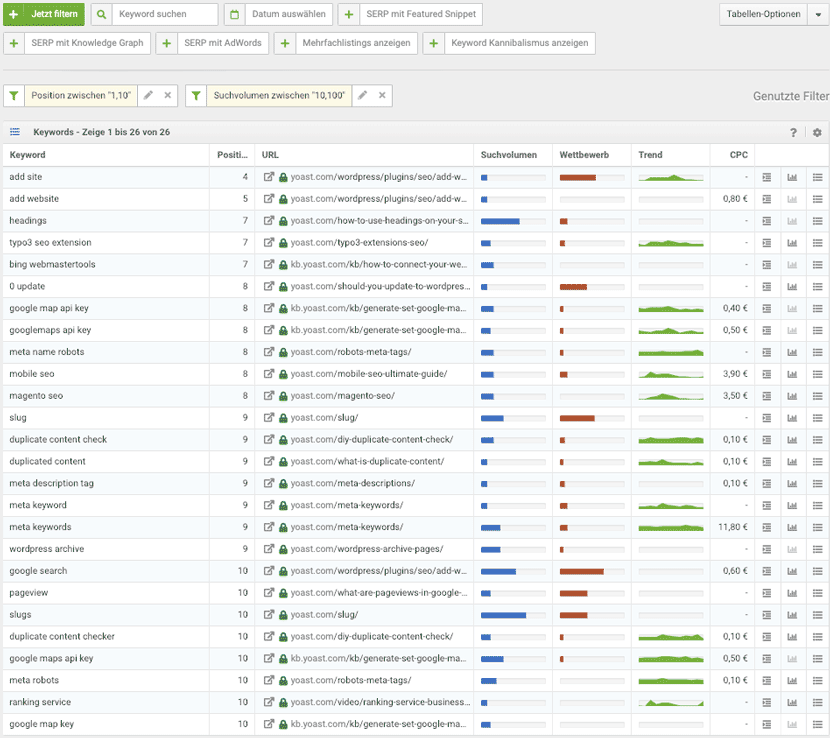This screenshot has width=830, height=738.
Task: Open external link icon for pageview row
Action: tap(269, 593)
